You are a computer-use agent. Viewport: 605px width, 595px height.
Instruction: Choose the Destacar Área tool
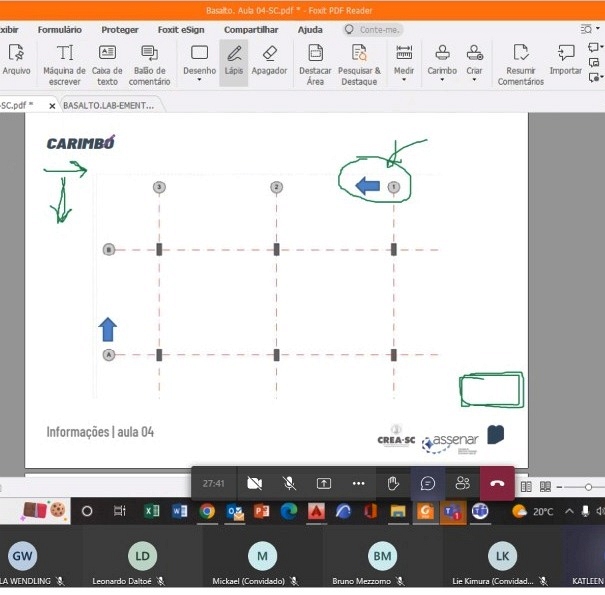[315, 64]
